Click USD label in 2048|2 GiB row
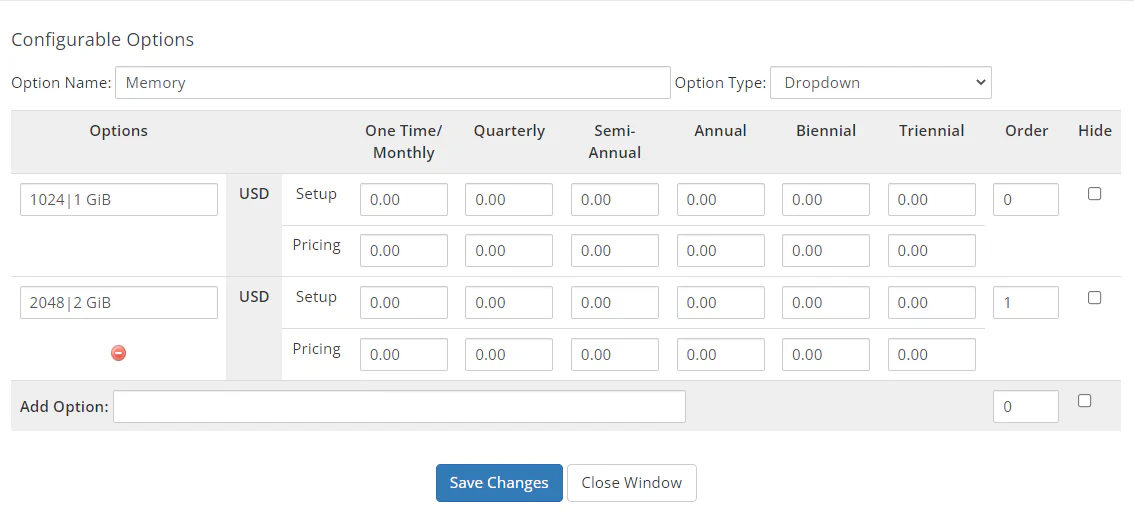Image resolution: width=1134 pixels, height=528 pixels. [x=254, y=297]
